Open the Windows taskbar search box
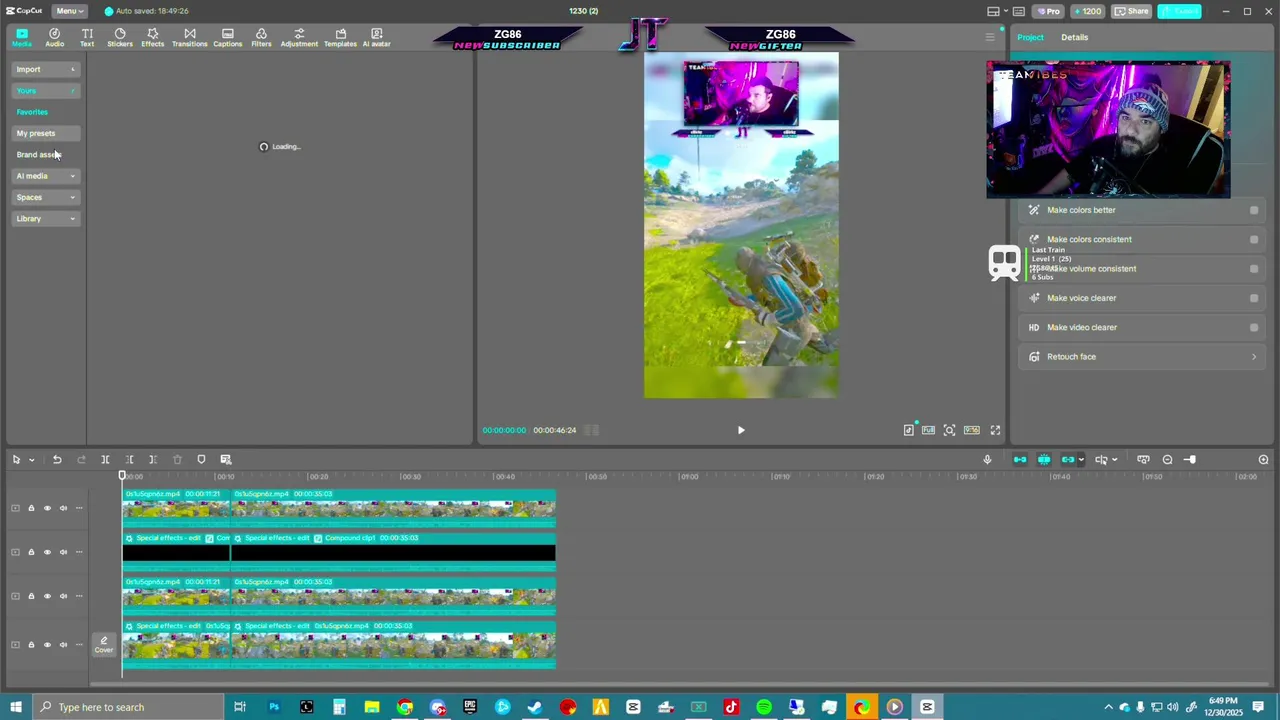This screenshot has width=1280, height=720. (x=128, y=707)
